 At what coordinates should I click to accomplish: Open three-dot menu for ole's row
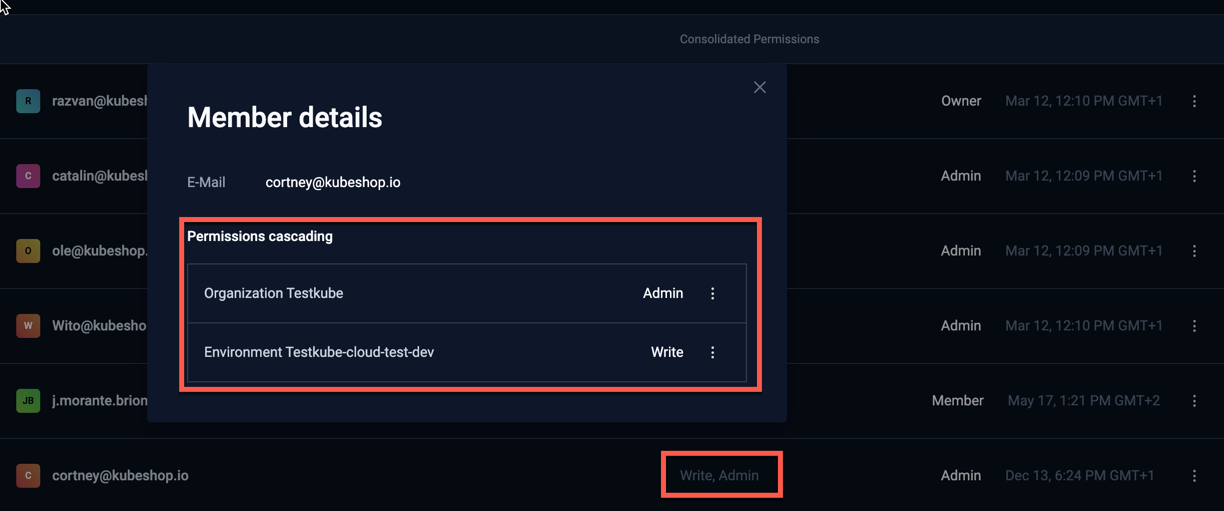click(1194, 251)
